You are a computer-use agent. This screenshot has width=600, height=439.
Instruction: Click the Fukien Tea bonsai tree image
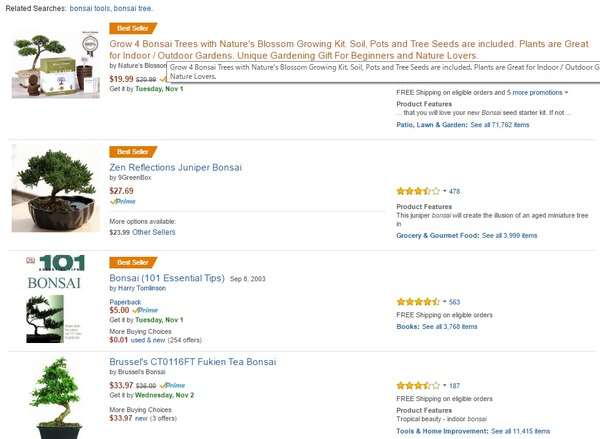(56, 395)
